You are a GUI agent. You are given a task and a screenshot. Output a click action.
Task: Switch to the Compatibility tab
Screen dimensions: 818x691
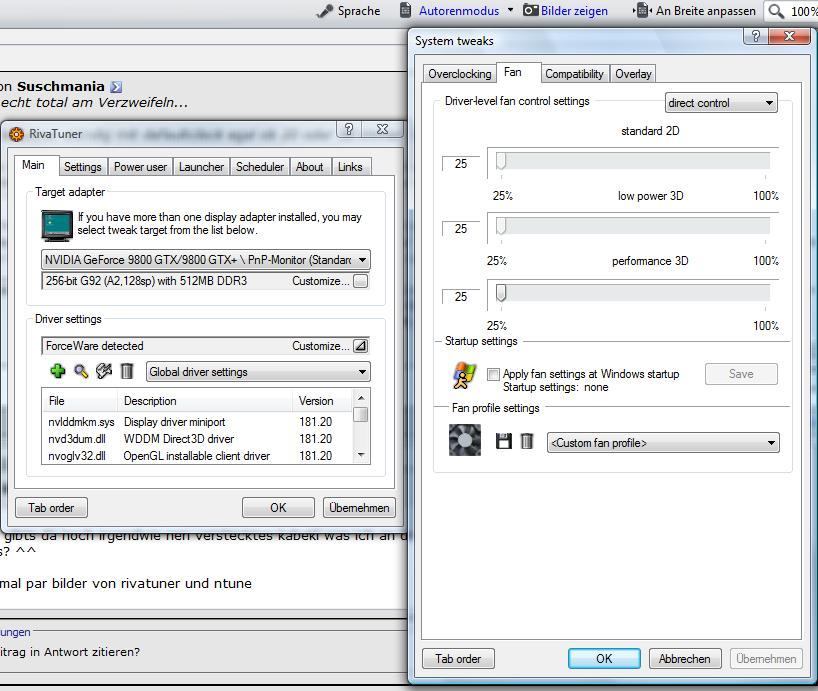[x=574, y=74]
